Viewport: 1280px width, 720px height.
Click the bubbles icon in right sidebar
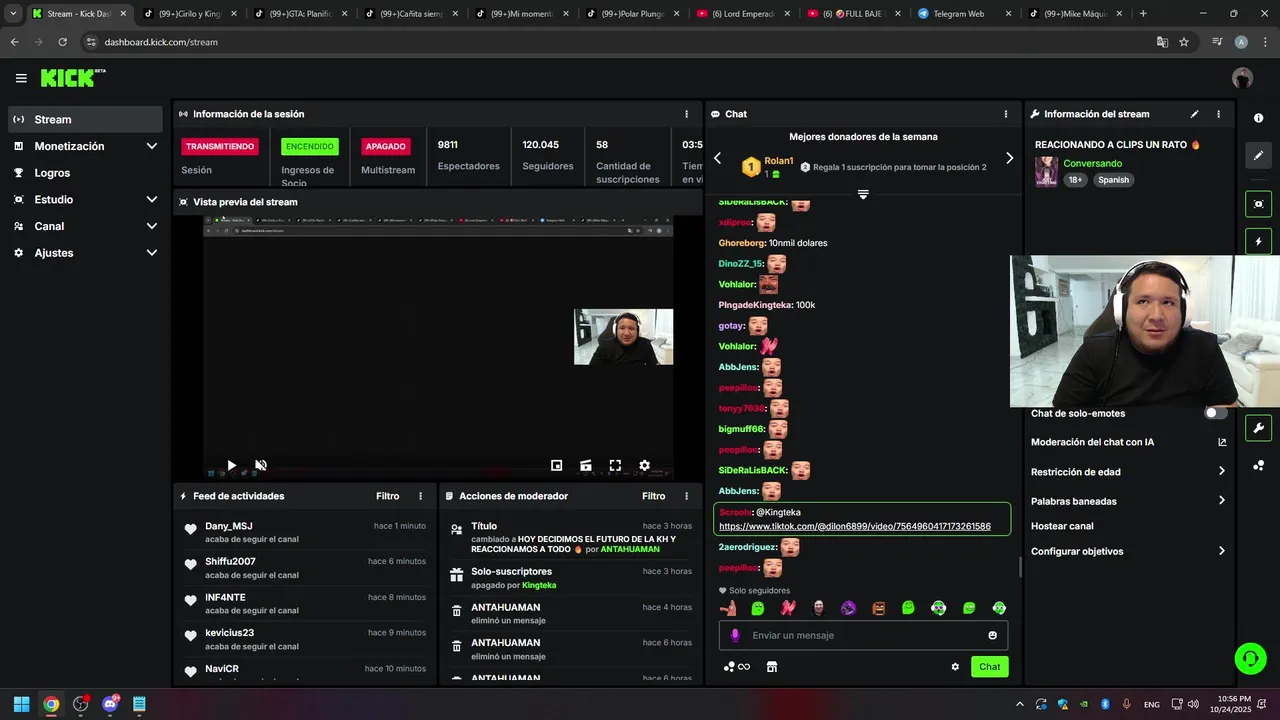pyautogui.click(x=1258, y=465)
